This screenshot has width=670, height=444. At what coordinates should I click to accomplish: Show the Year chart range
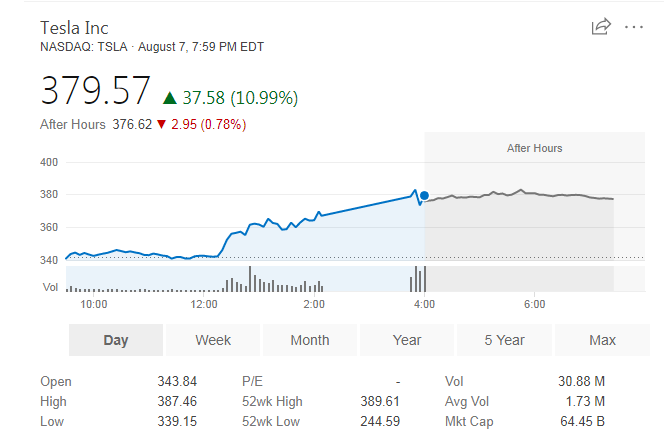coord(407,340)
